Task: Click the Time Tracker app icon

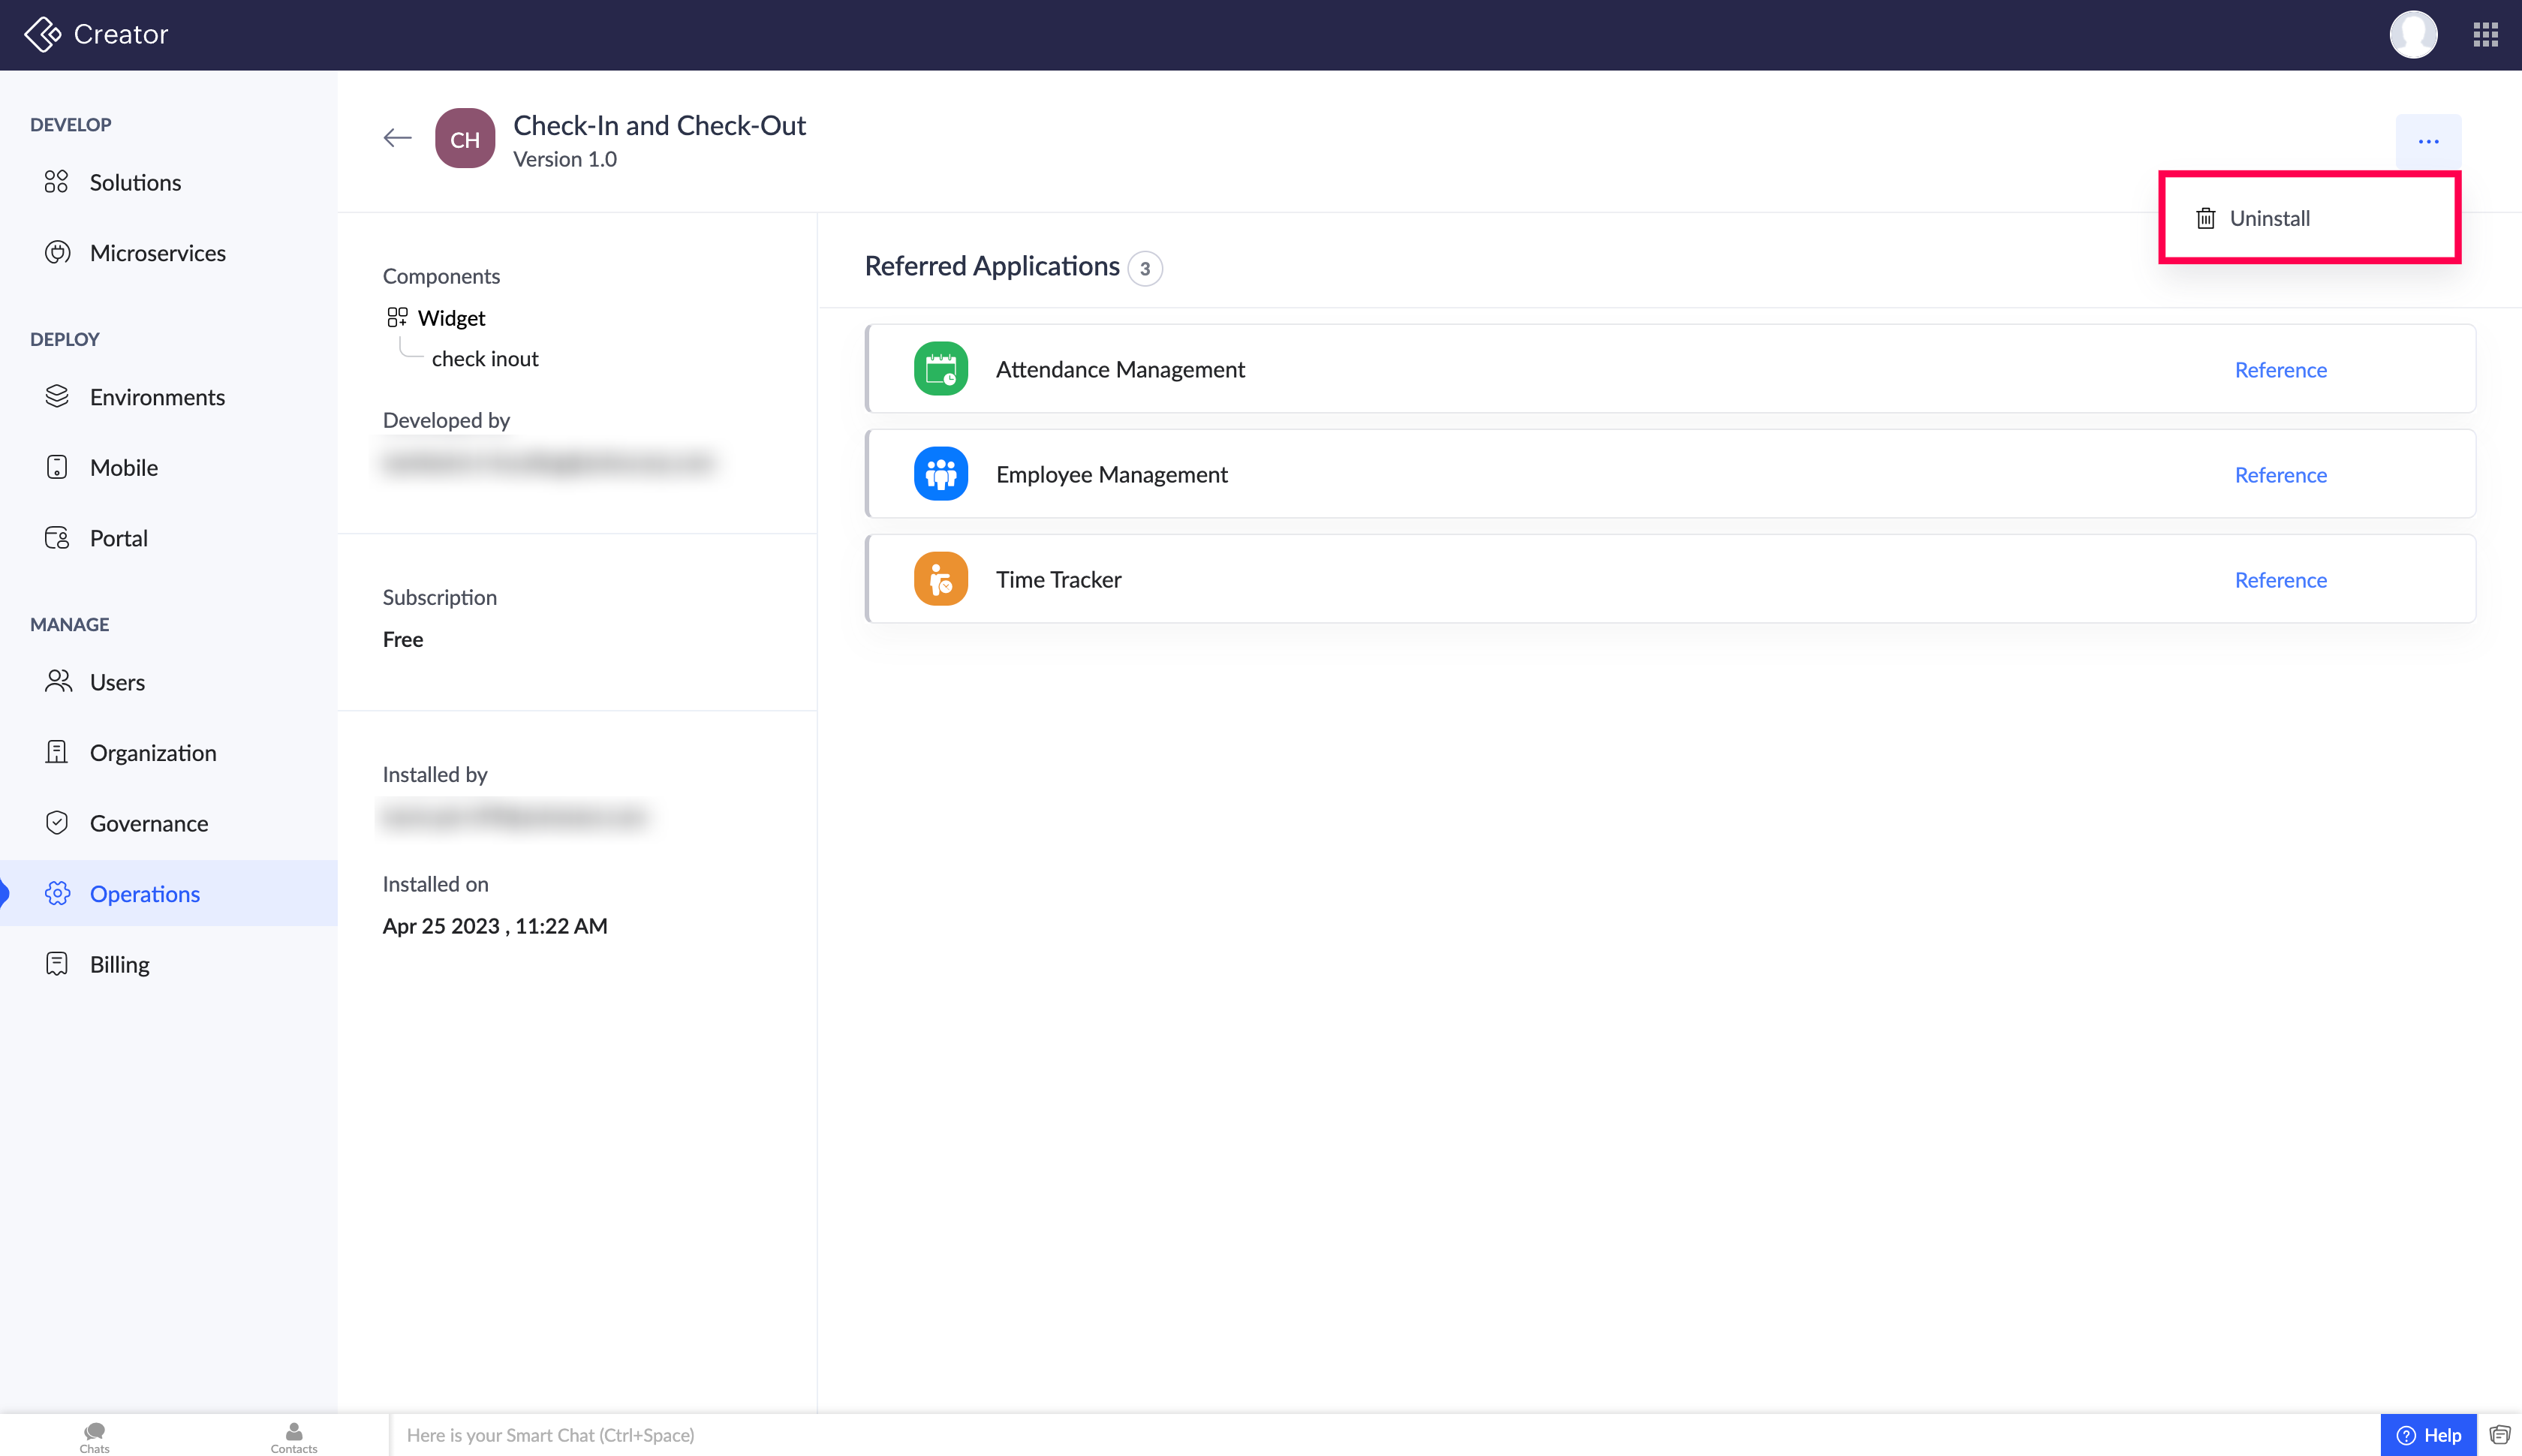Action: pos(940,579)
